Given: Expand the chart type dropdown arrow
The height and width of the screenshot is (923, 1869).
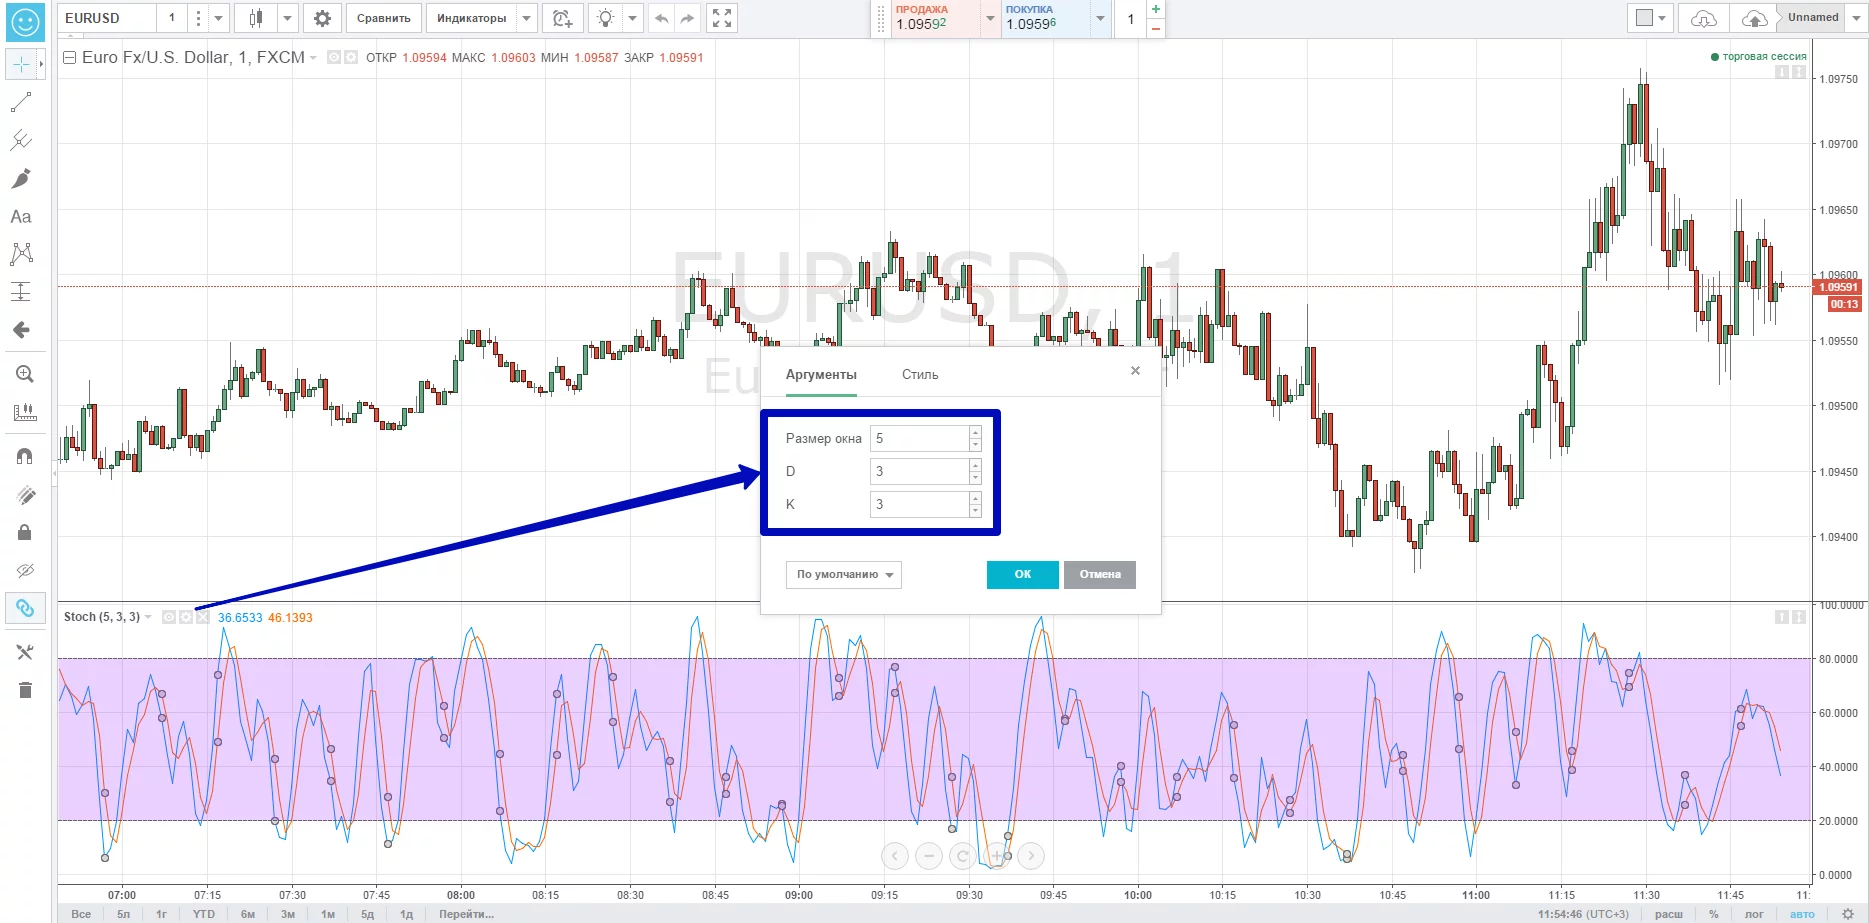Looking at the screenshot, I should click(x=287, y=18).
